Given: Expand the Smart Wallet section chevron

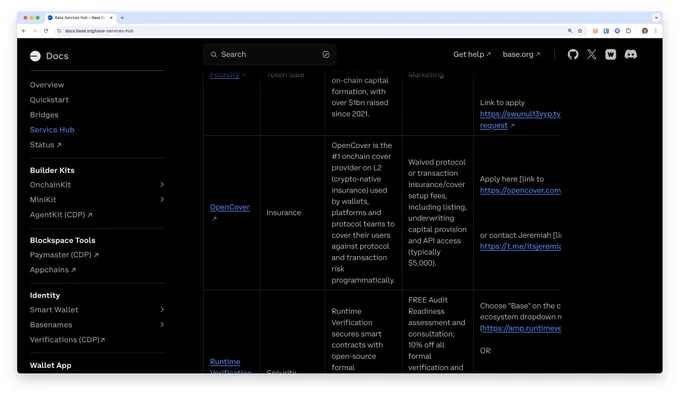Looking at the screenshot, I should click(x=162, y=310).
